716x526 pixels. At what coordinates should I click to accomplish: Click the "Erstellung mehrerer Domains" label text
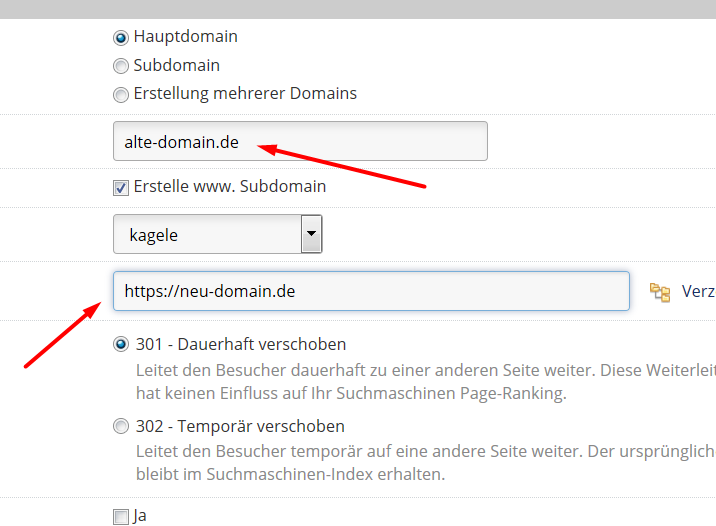(245, 95)
